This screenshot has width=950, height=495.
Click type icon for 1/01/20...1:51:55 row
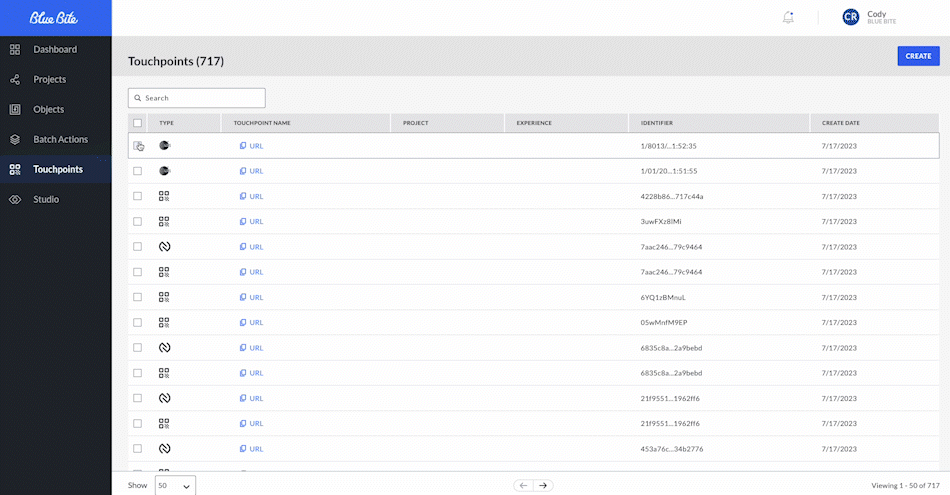165,171
